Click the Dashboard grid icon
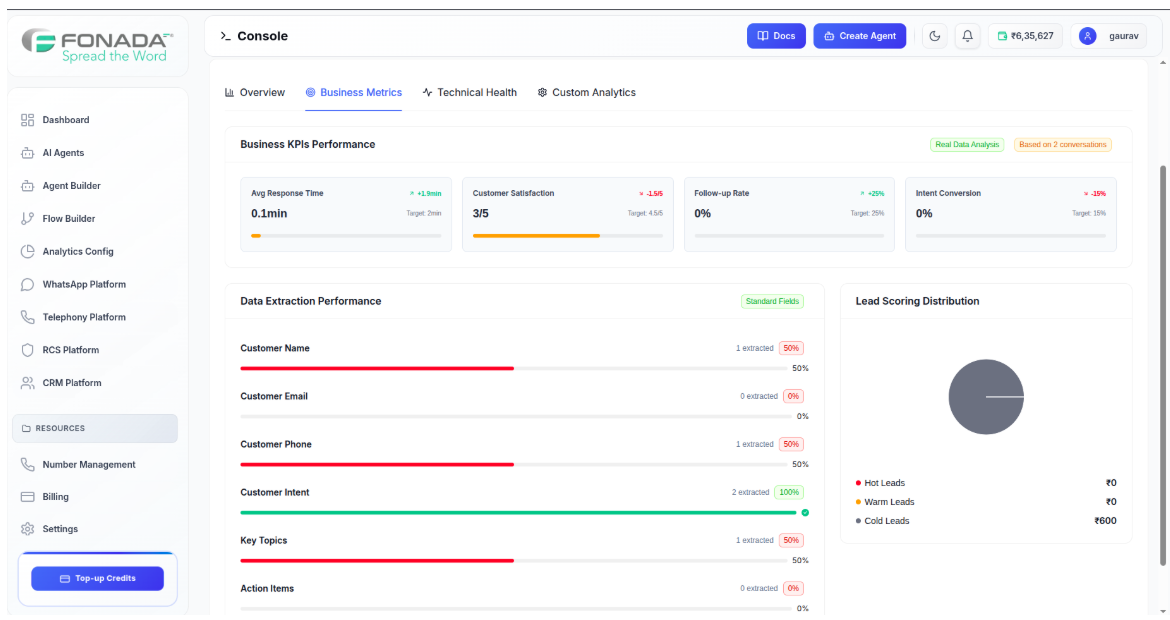 (x=28, y=120)
